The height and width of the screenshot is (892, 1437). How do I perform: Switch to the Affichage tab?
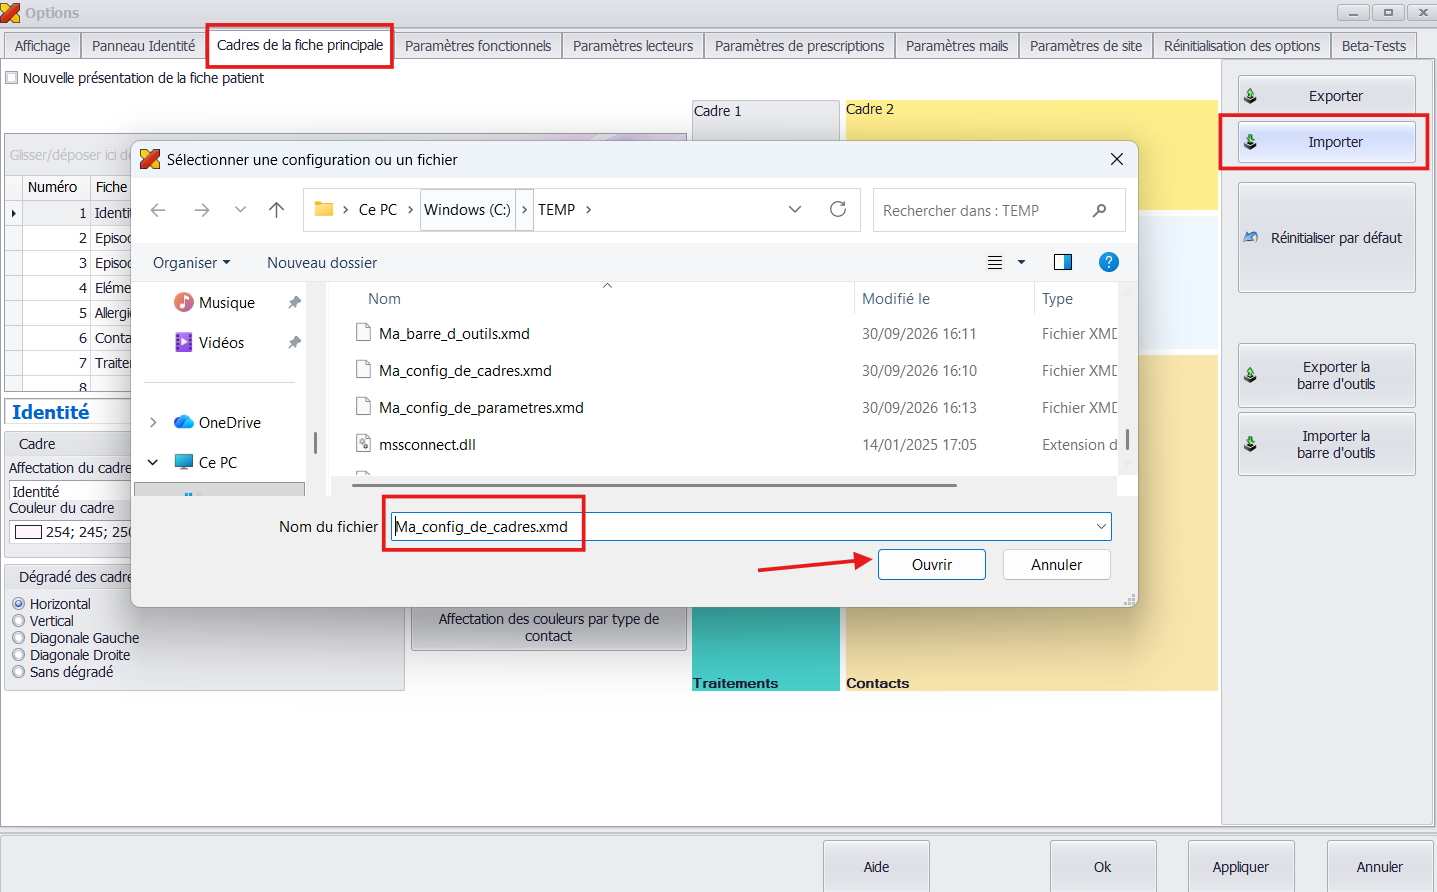pyautogui.click(x=43, y=46)
